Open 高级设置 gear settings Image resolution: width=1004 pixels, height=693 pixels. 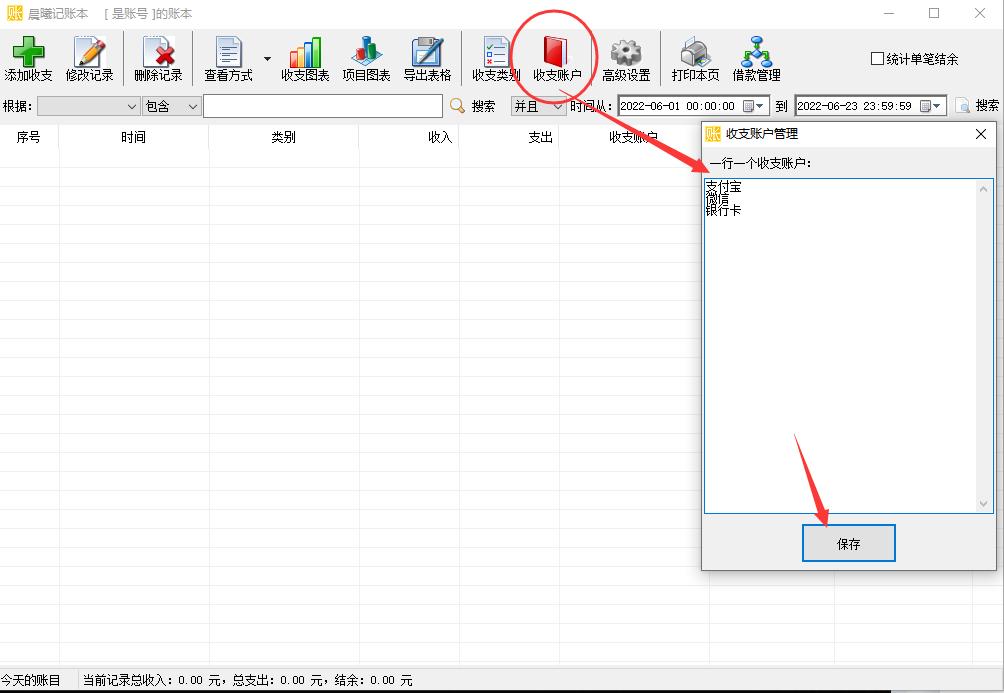click(626, 59)
